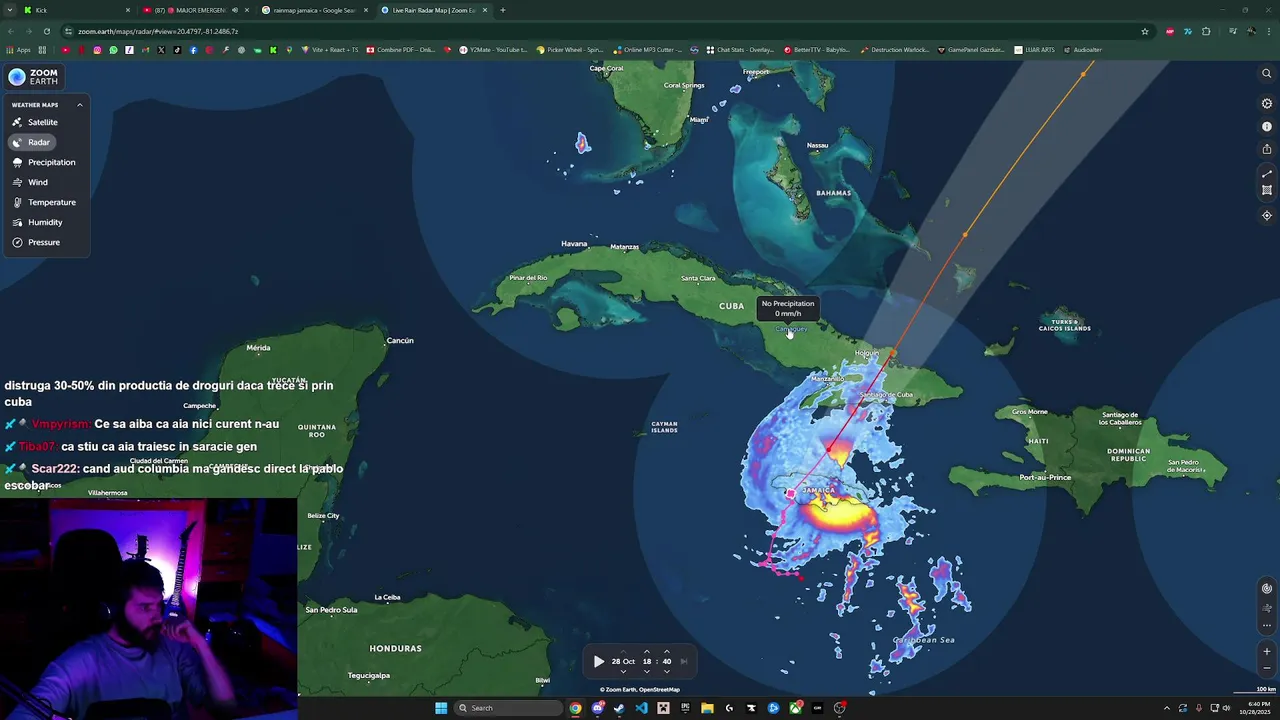Toggle the radar overlay layer icon
Image resolution: width=1280 pixels, height=720 pixels.
pos(1267,588)
